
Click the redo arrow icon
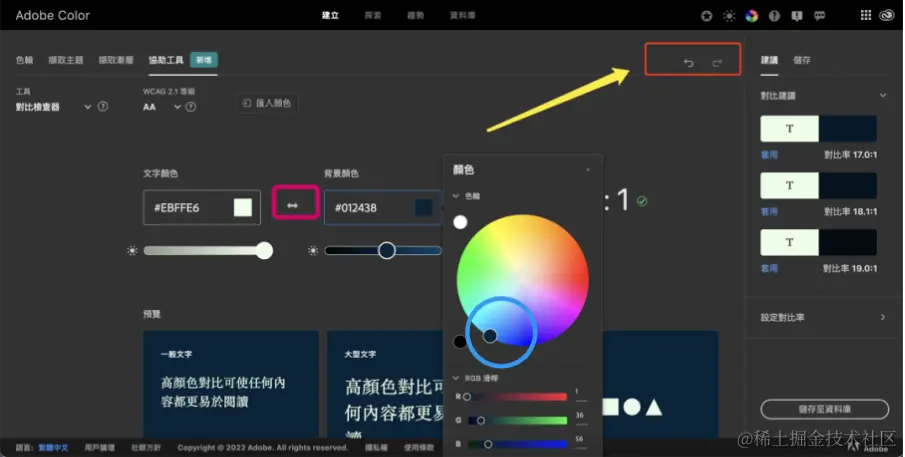(717, 62)
